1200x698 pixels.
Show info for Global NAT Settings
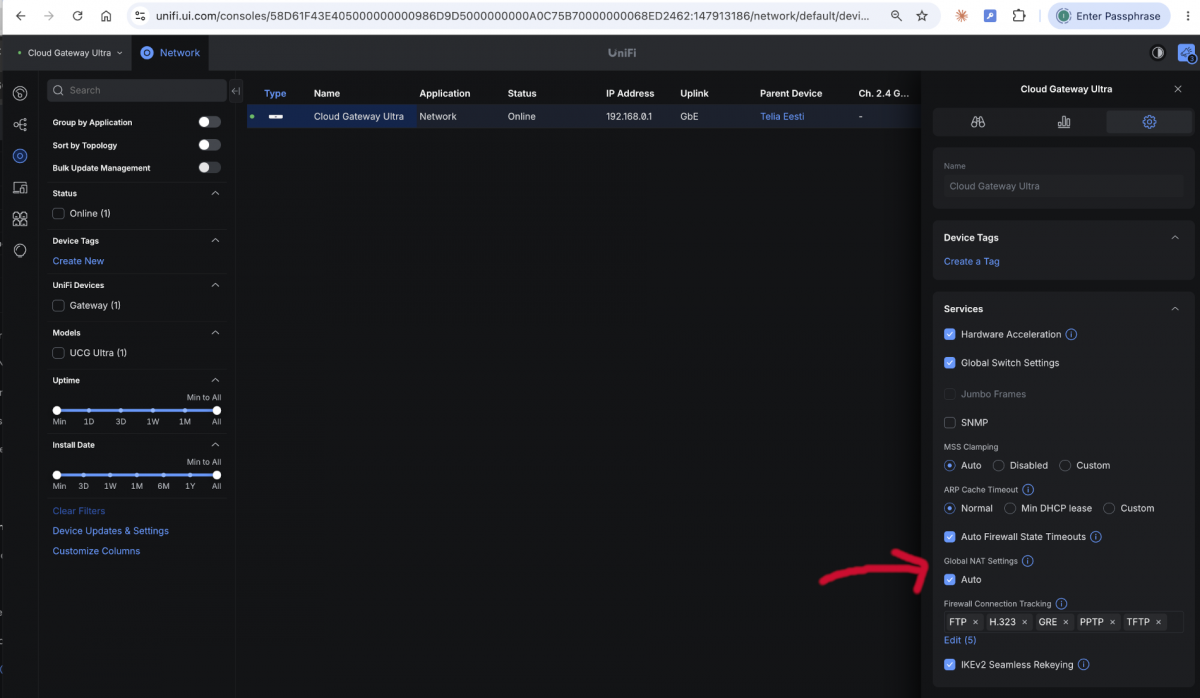point(1028,561)
